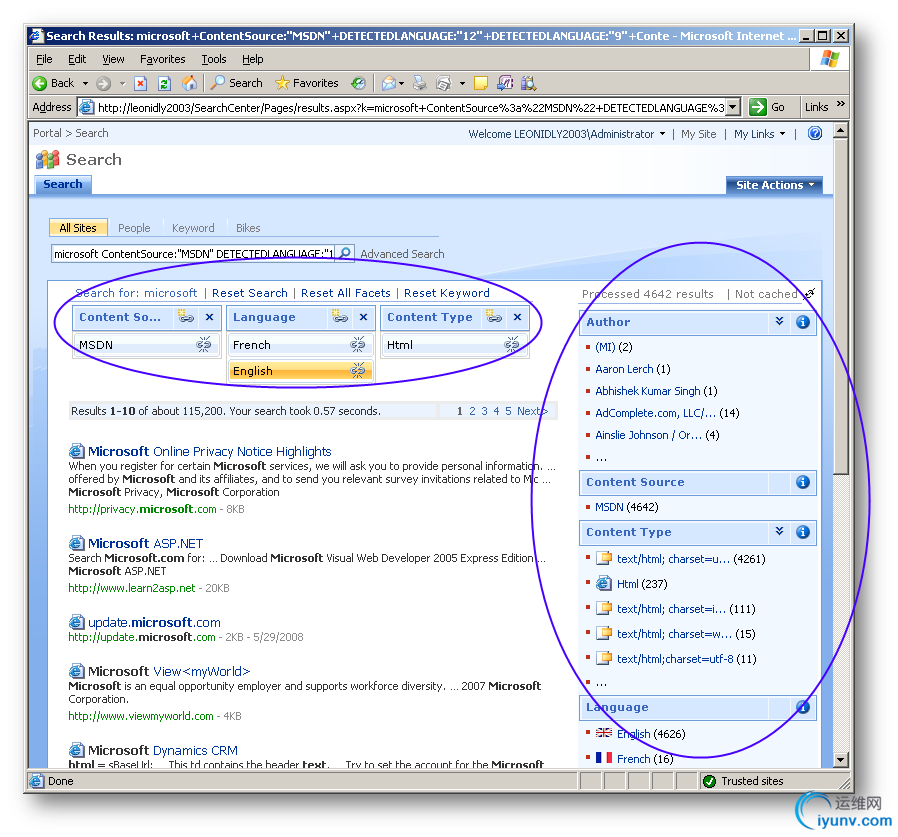
Task: Click link icon in Language facet header
Action: click(x=340, y=316)
